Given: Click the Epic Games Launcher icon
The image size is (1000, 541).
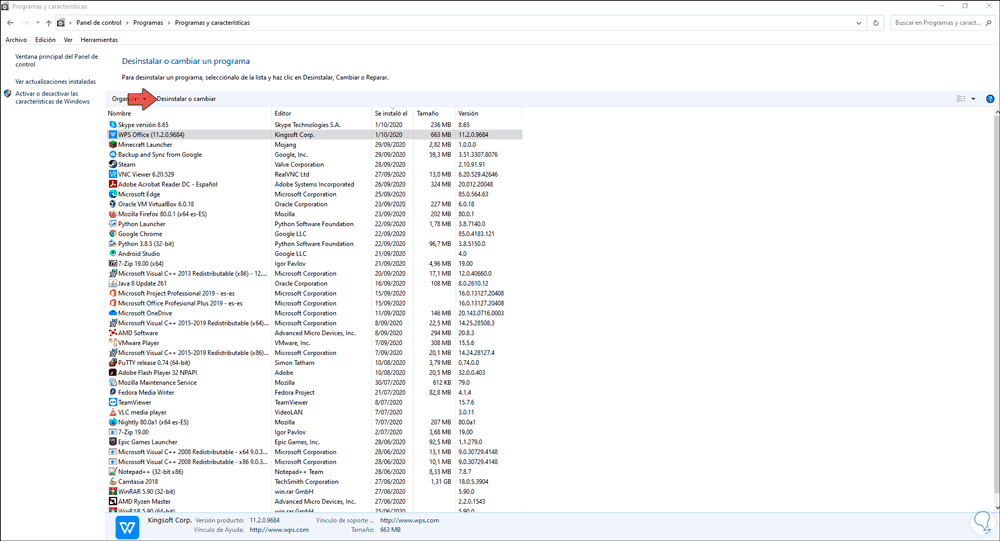Looking at the screenshot, I should click(113, 442).
